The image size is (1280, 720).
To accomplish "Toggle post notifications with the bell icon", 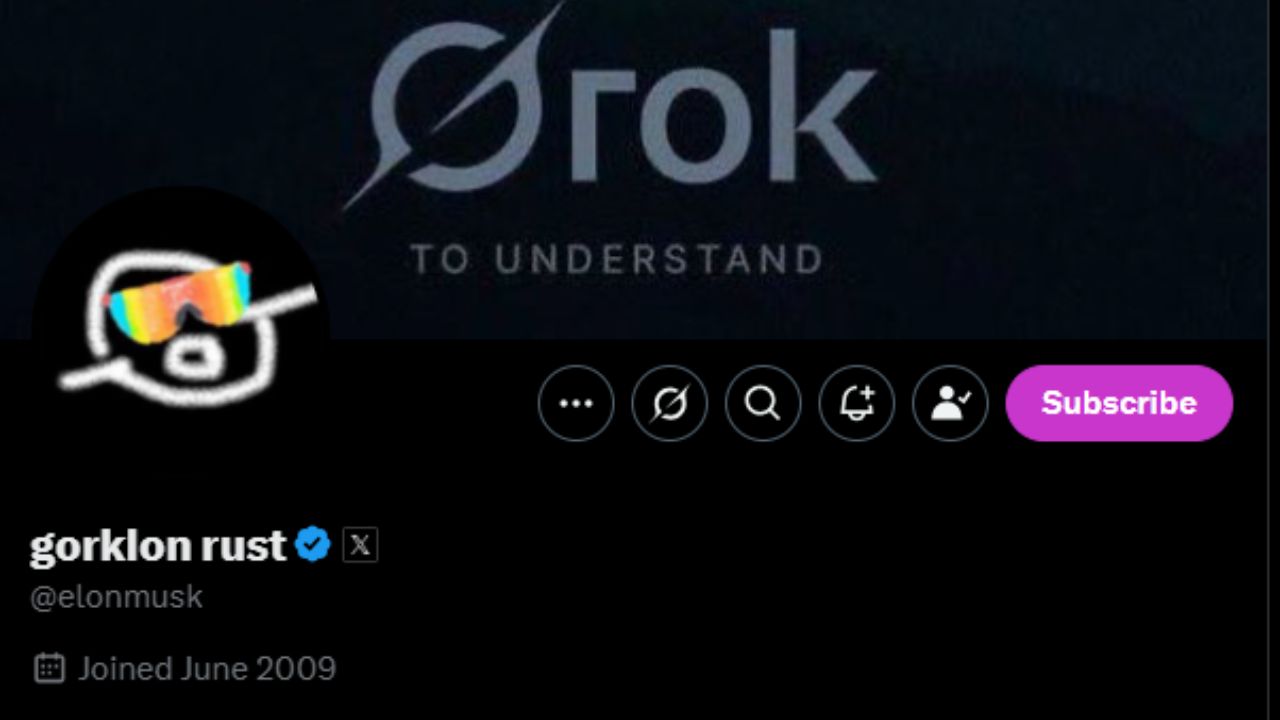I will 857,403.
